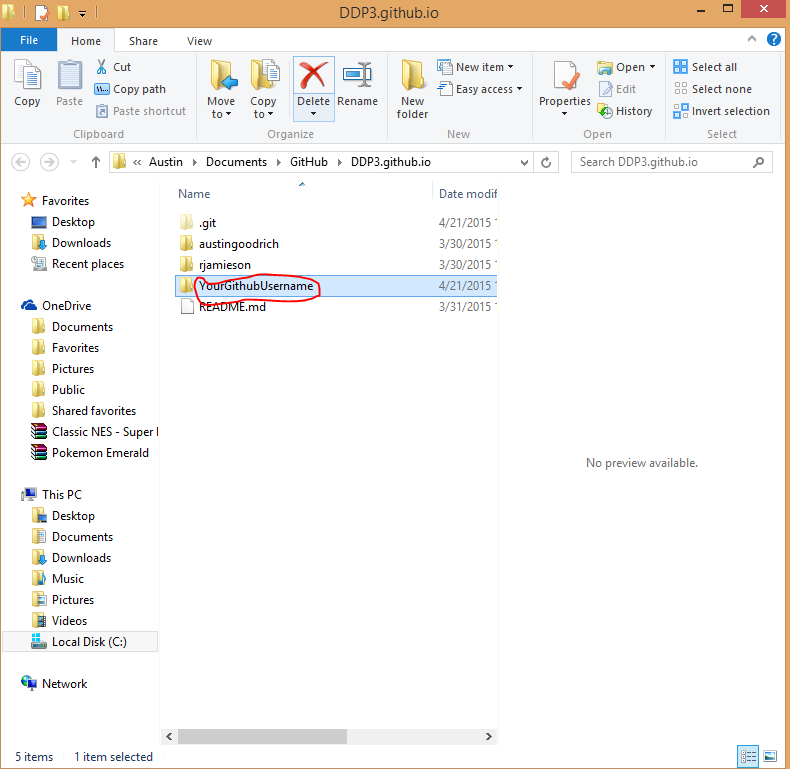Open the File menu tab
The image size is (790, 769).
tap(29, 41)
